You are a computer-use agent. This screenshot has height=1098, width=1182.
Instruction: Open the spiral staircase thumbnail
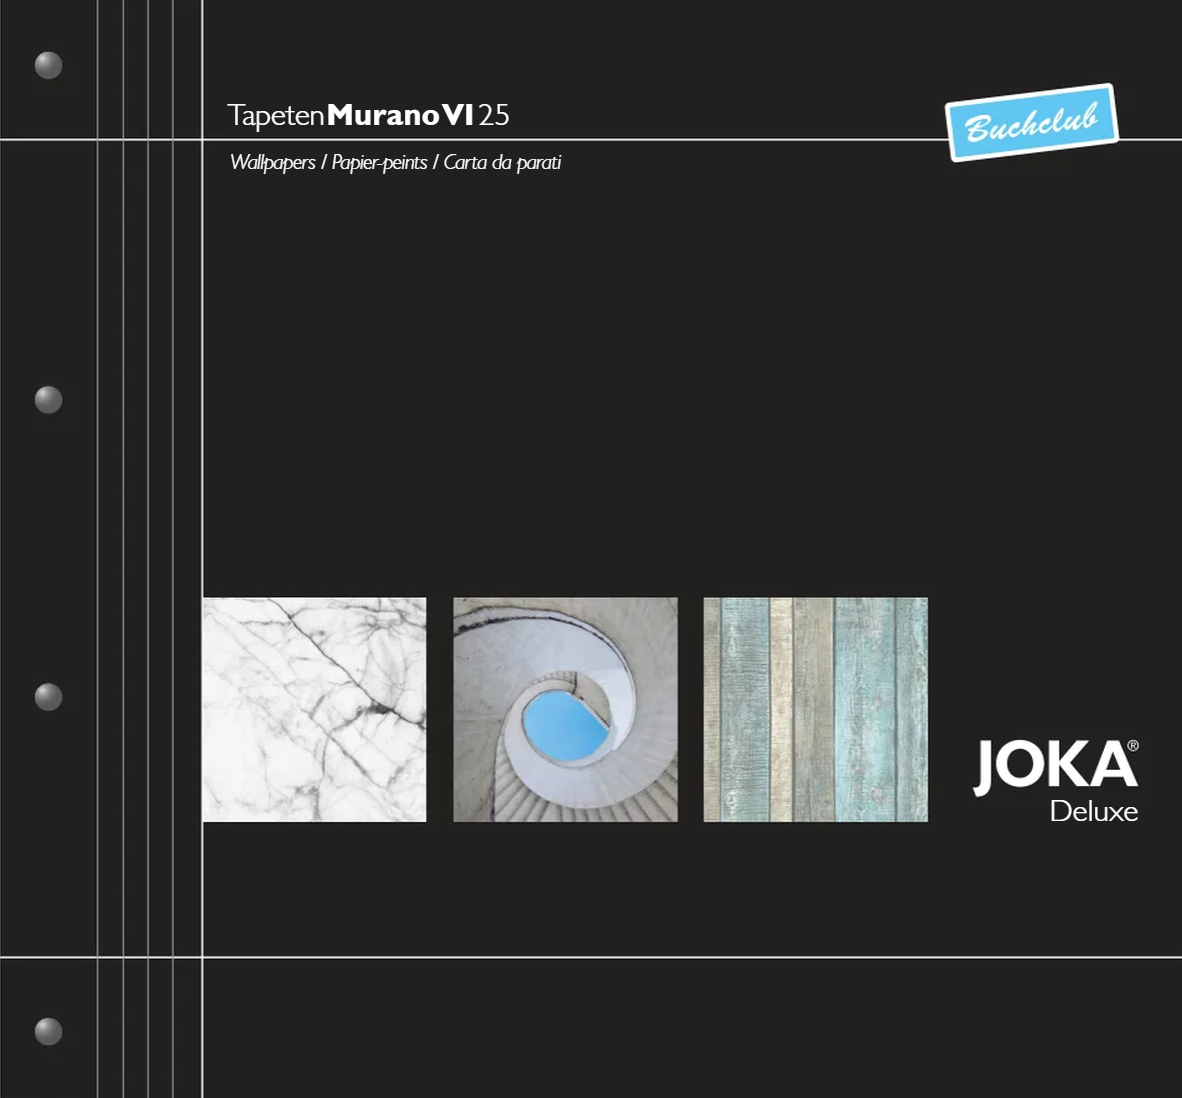point(565,710)
